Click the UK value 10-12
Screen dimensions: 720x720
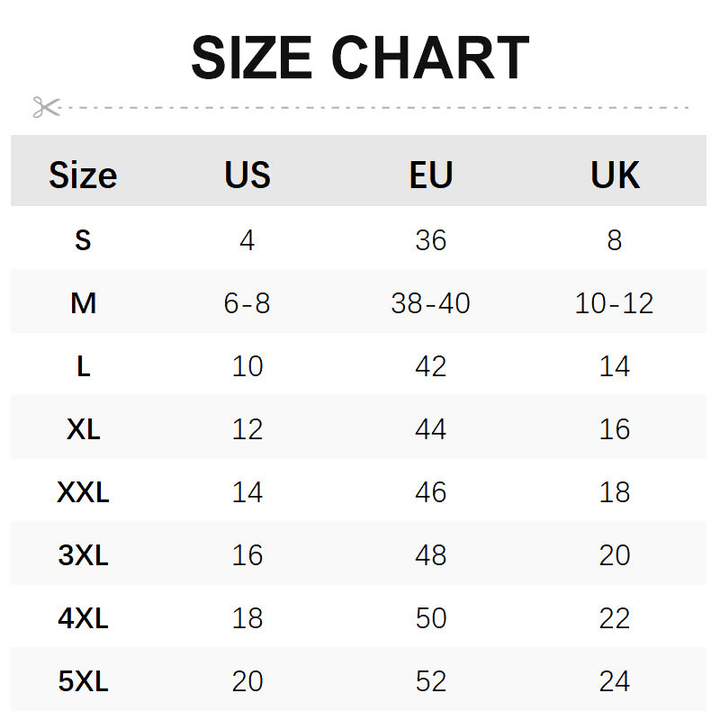(614, 303)
